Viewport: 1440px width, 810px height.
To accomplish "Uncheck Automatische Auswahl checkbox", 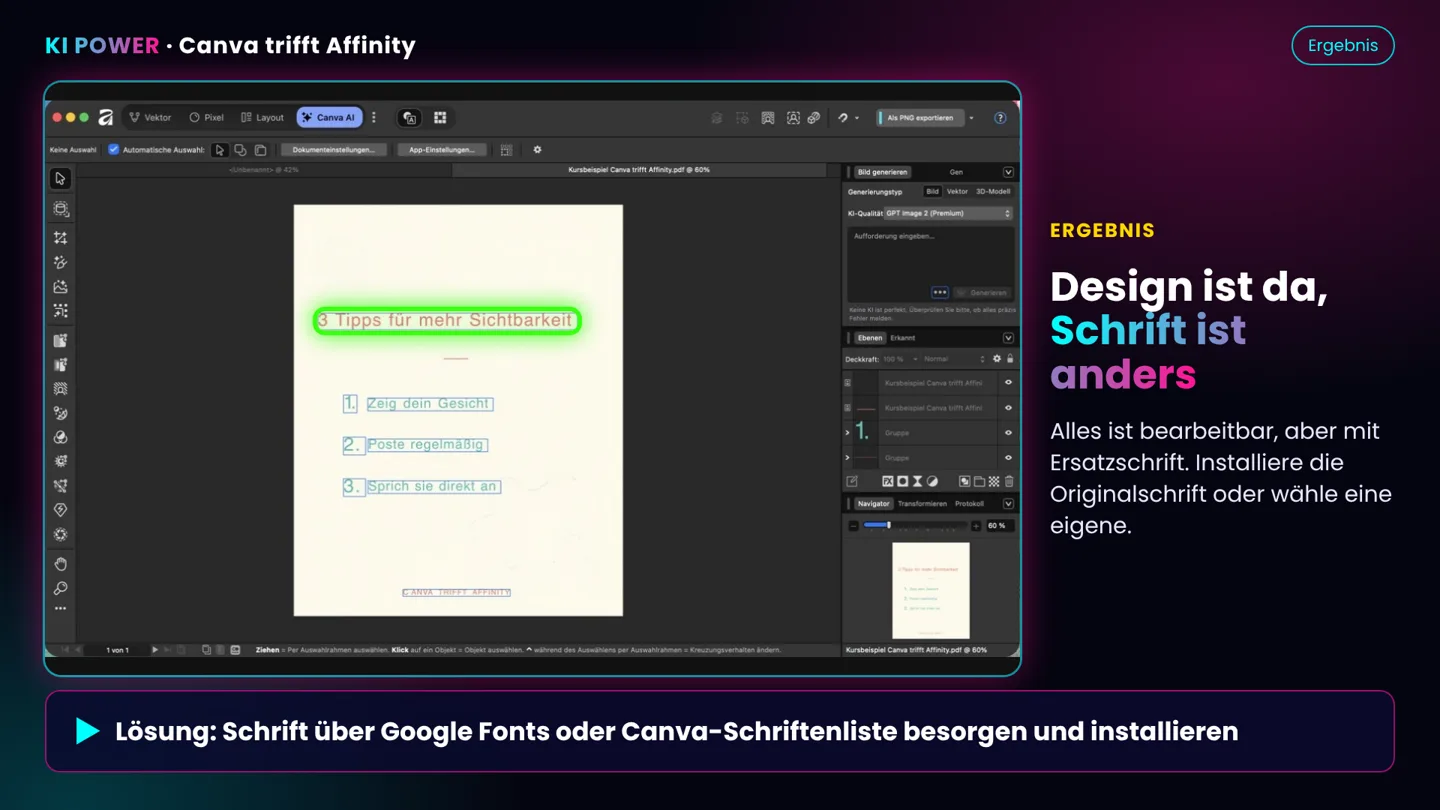I will [113, 150].
